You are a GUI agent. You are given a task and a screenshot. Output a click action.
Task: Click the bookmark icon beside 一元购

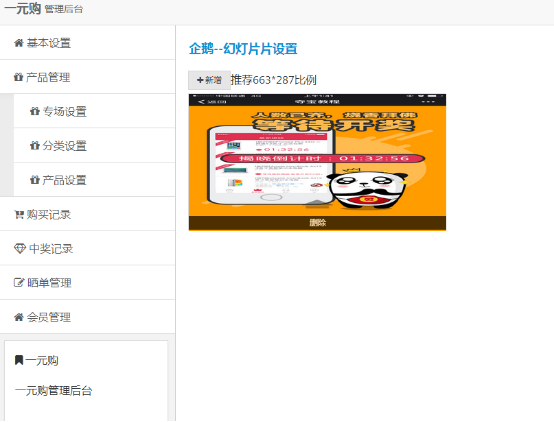tap(19, 360)
